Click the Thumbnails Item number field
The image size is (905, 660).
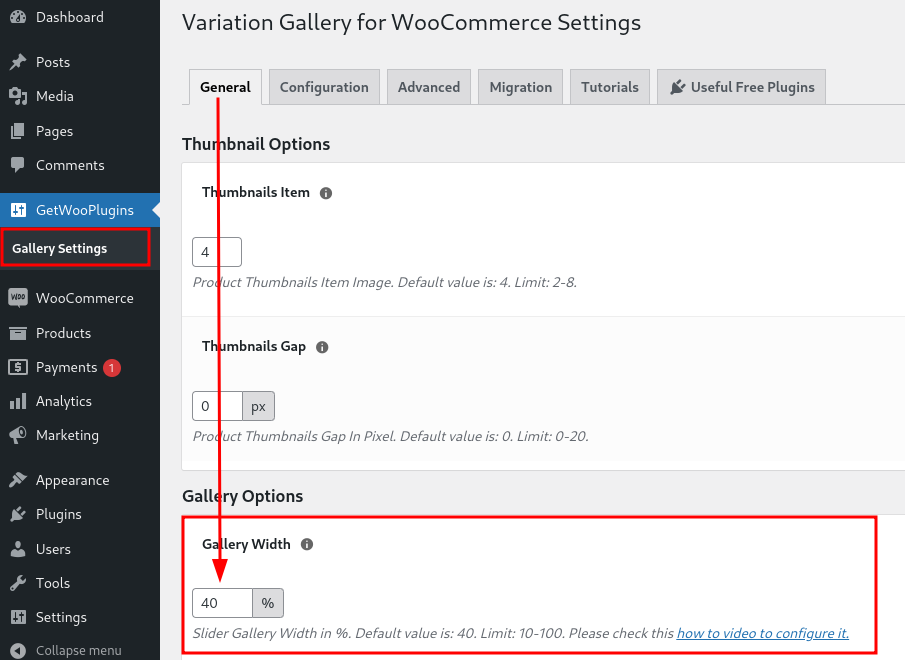pyautogui.click(x=217, y=252)
